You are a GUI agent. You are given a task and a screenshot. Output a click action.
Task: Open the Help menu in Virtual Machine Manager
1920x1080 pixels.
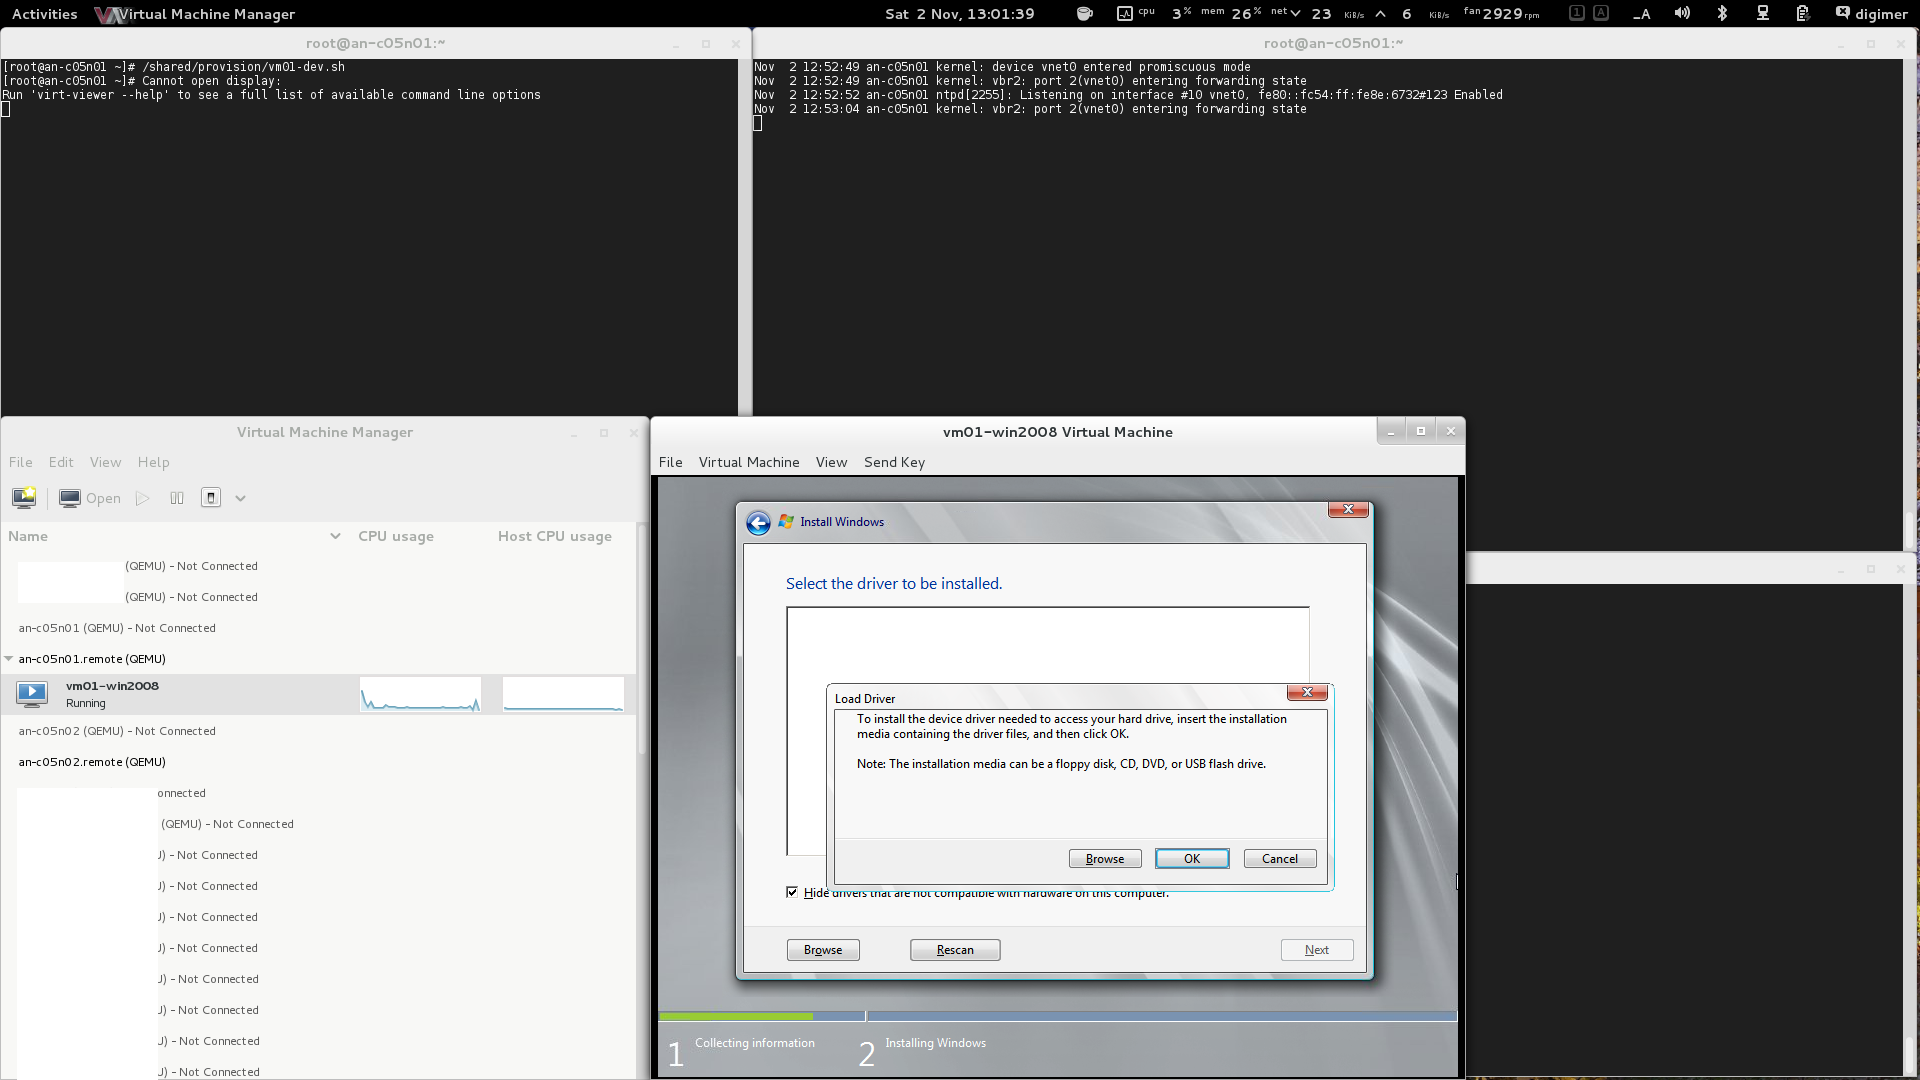(154, 462)
